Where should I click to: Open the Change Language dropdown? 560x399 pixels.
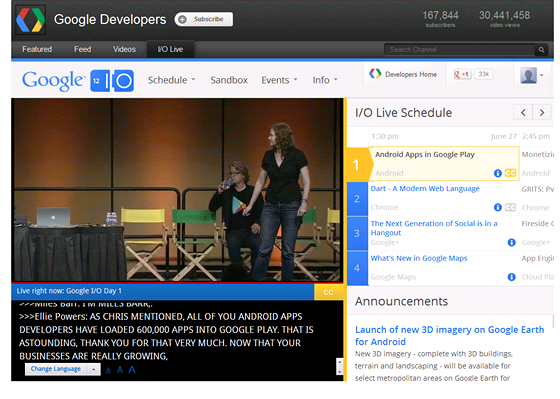pyautogui.click(x=62, y=369)
